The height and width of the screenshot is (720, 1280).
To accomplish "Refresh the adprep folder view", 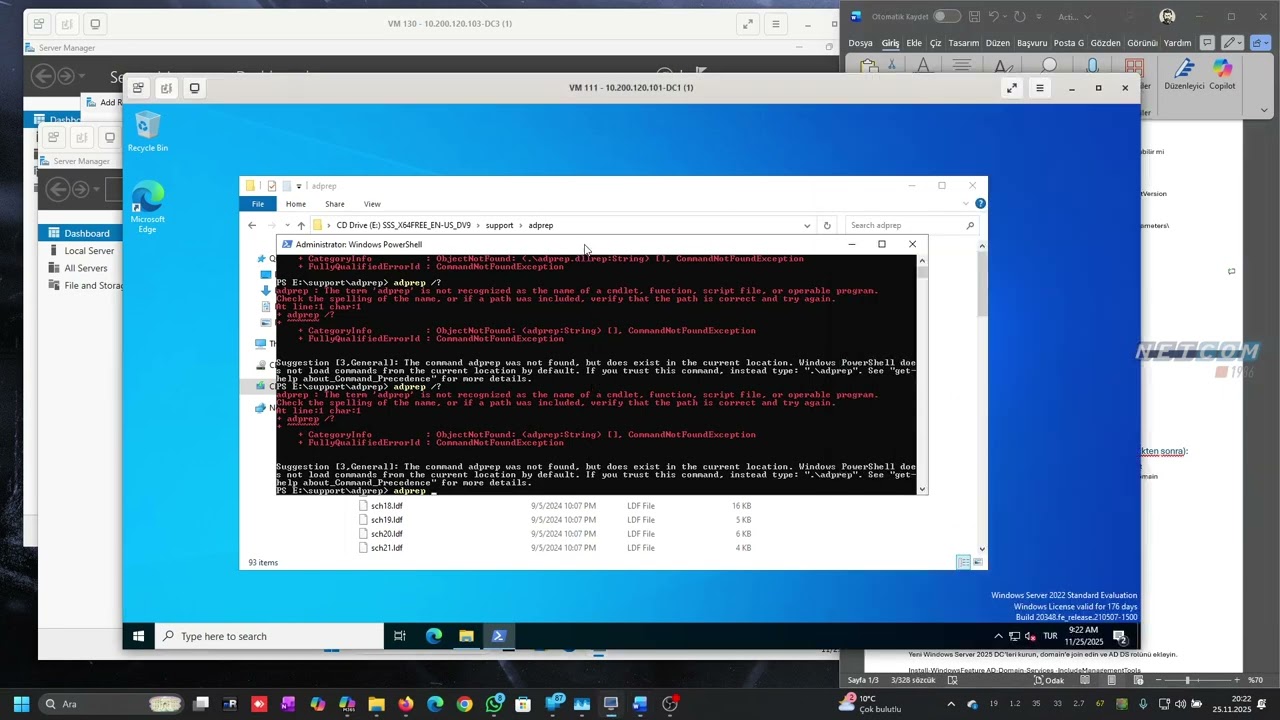I will (827, 225).
